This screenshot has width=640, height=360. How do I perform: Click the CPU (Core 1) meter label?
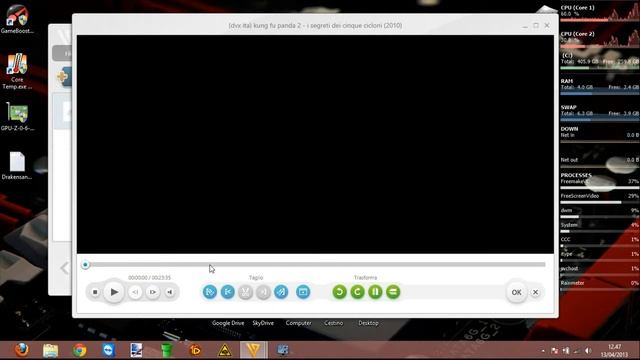pos(578,8)
